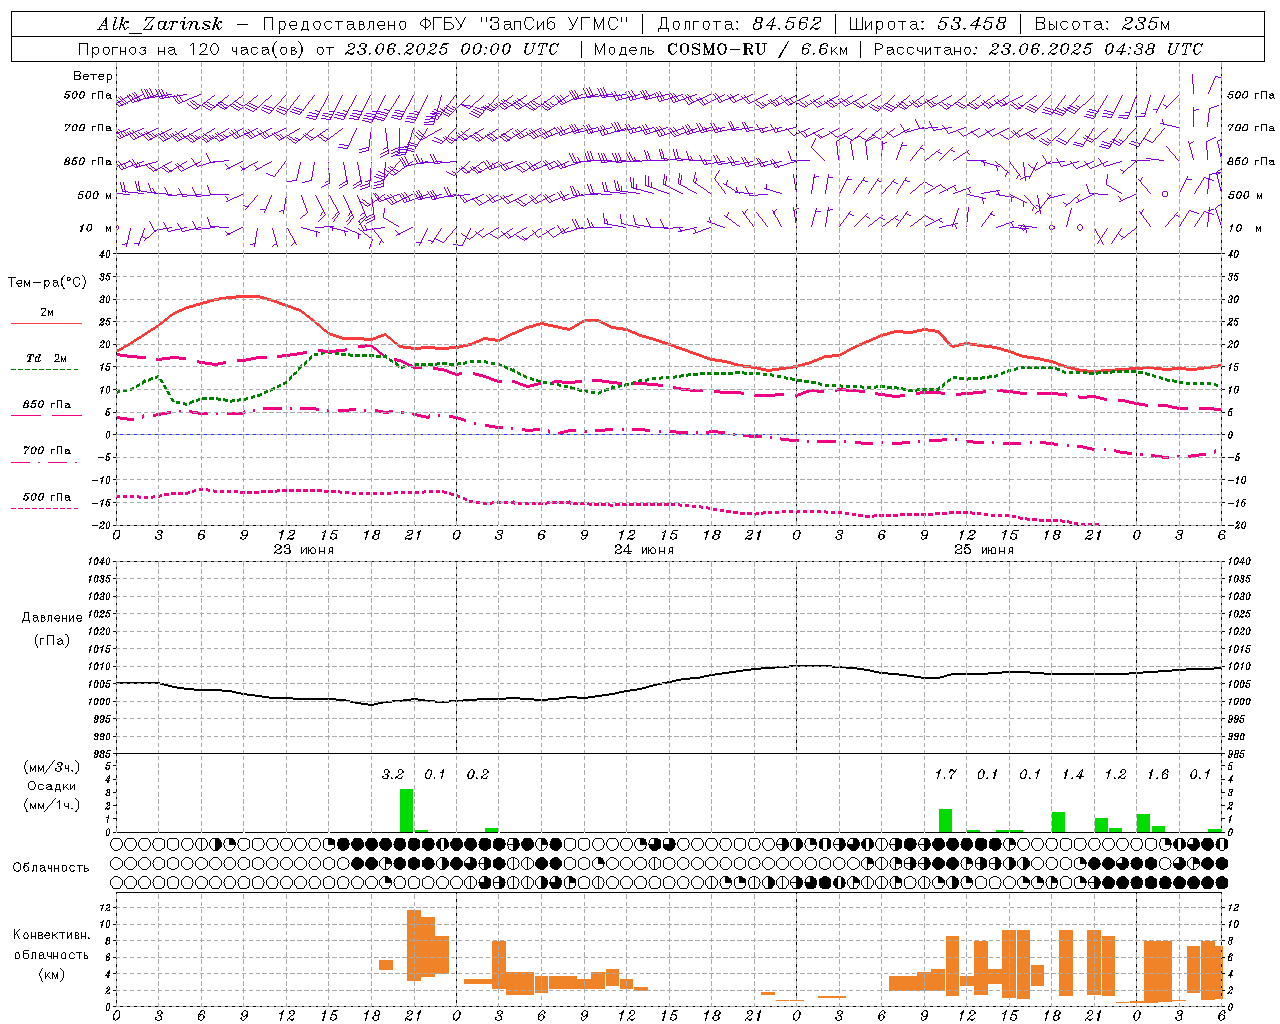Image resolution: width=1280 pixels, height=1024 pixels.
Task: Click the dashed line sample under Td 2м
Action: pyautogui.click(x=45, y=369)
